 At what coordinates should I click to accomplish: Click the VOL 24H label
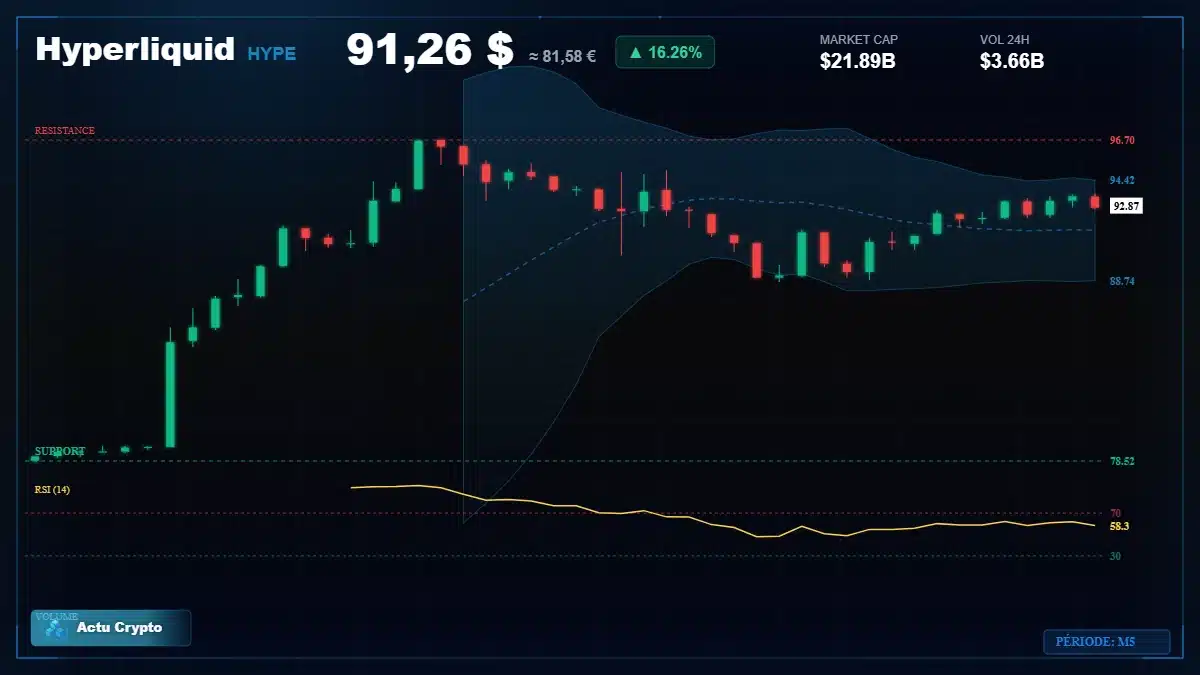coord(1005,40)
